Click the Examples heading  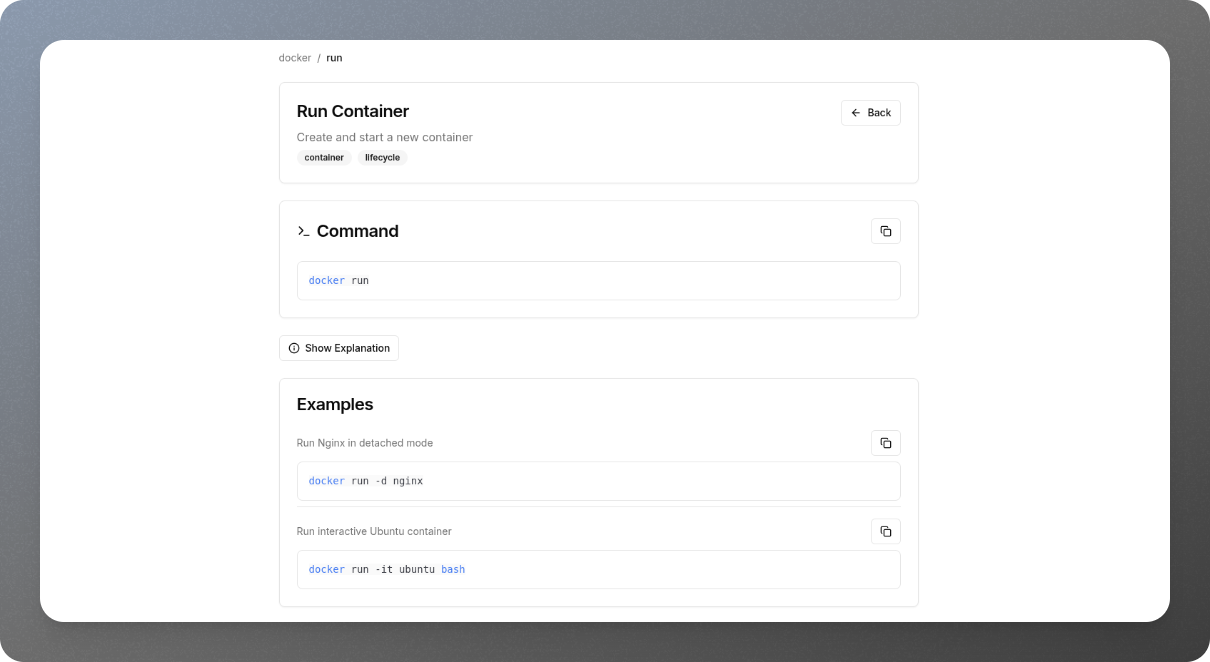coord(335,405)
